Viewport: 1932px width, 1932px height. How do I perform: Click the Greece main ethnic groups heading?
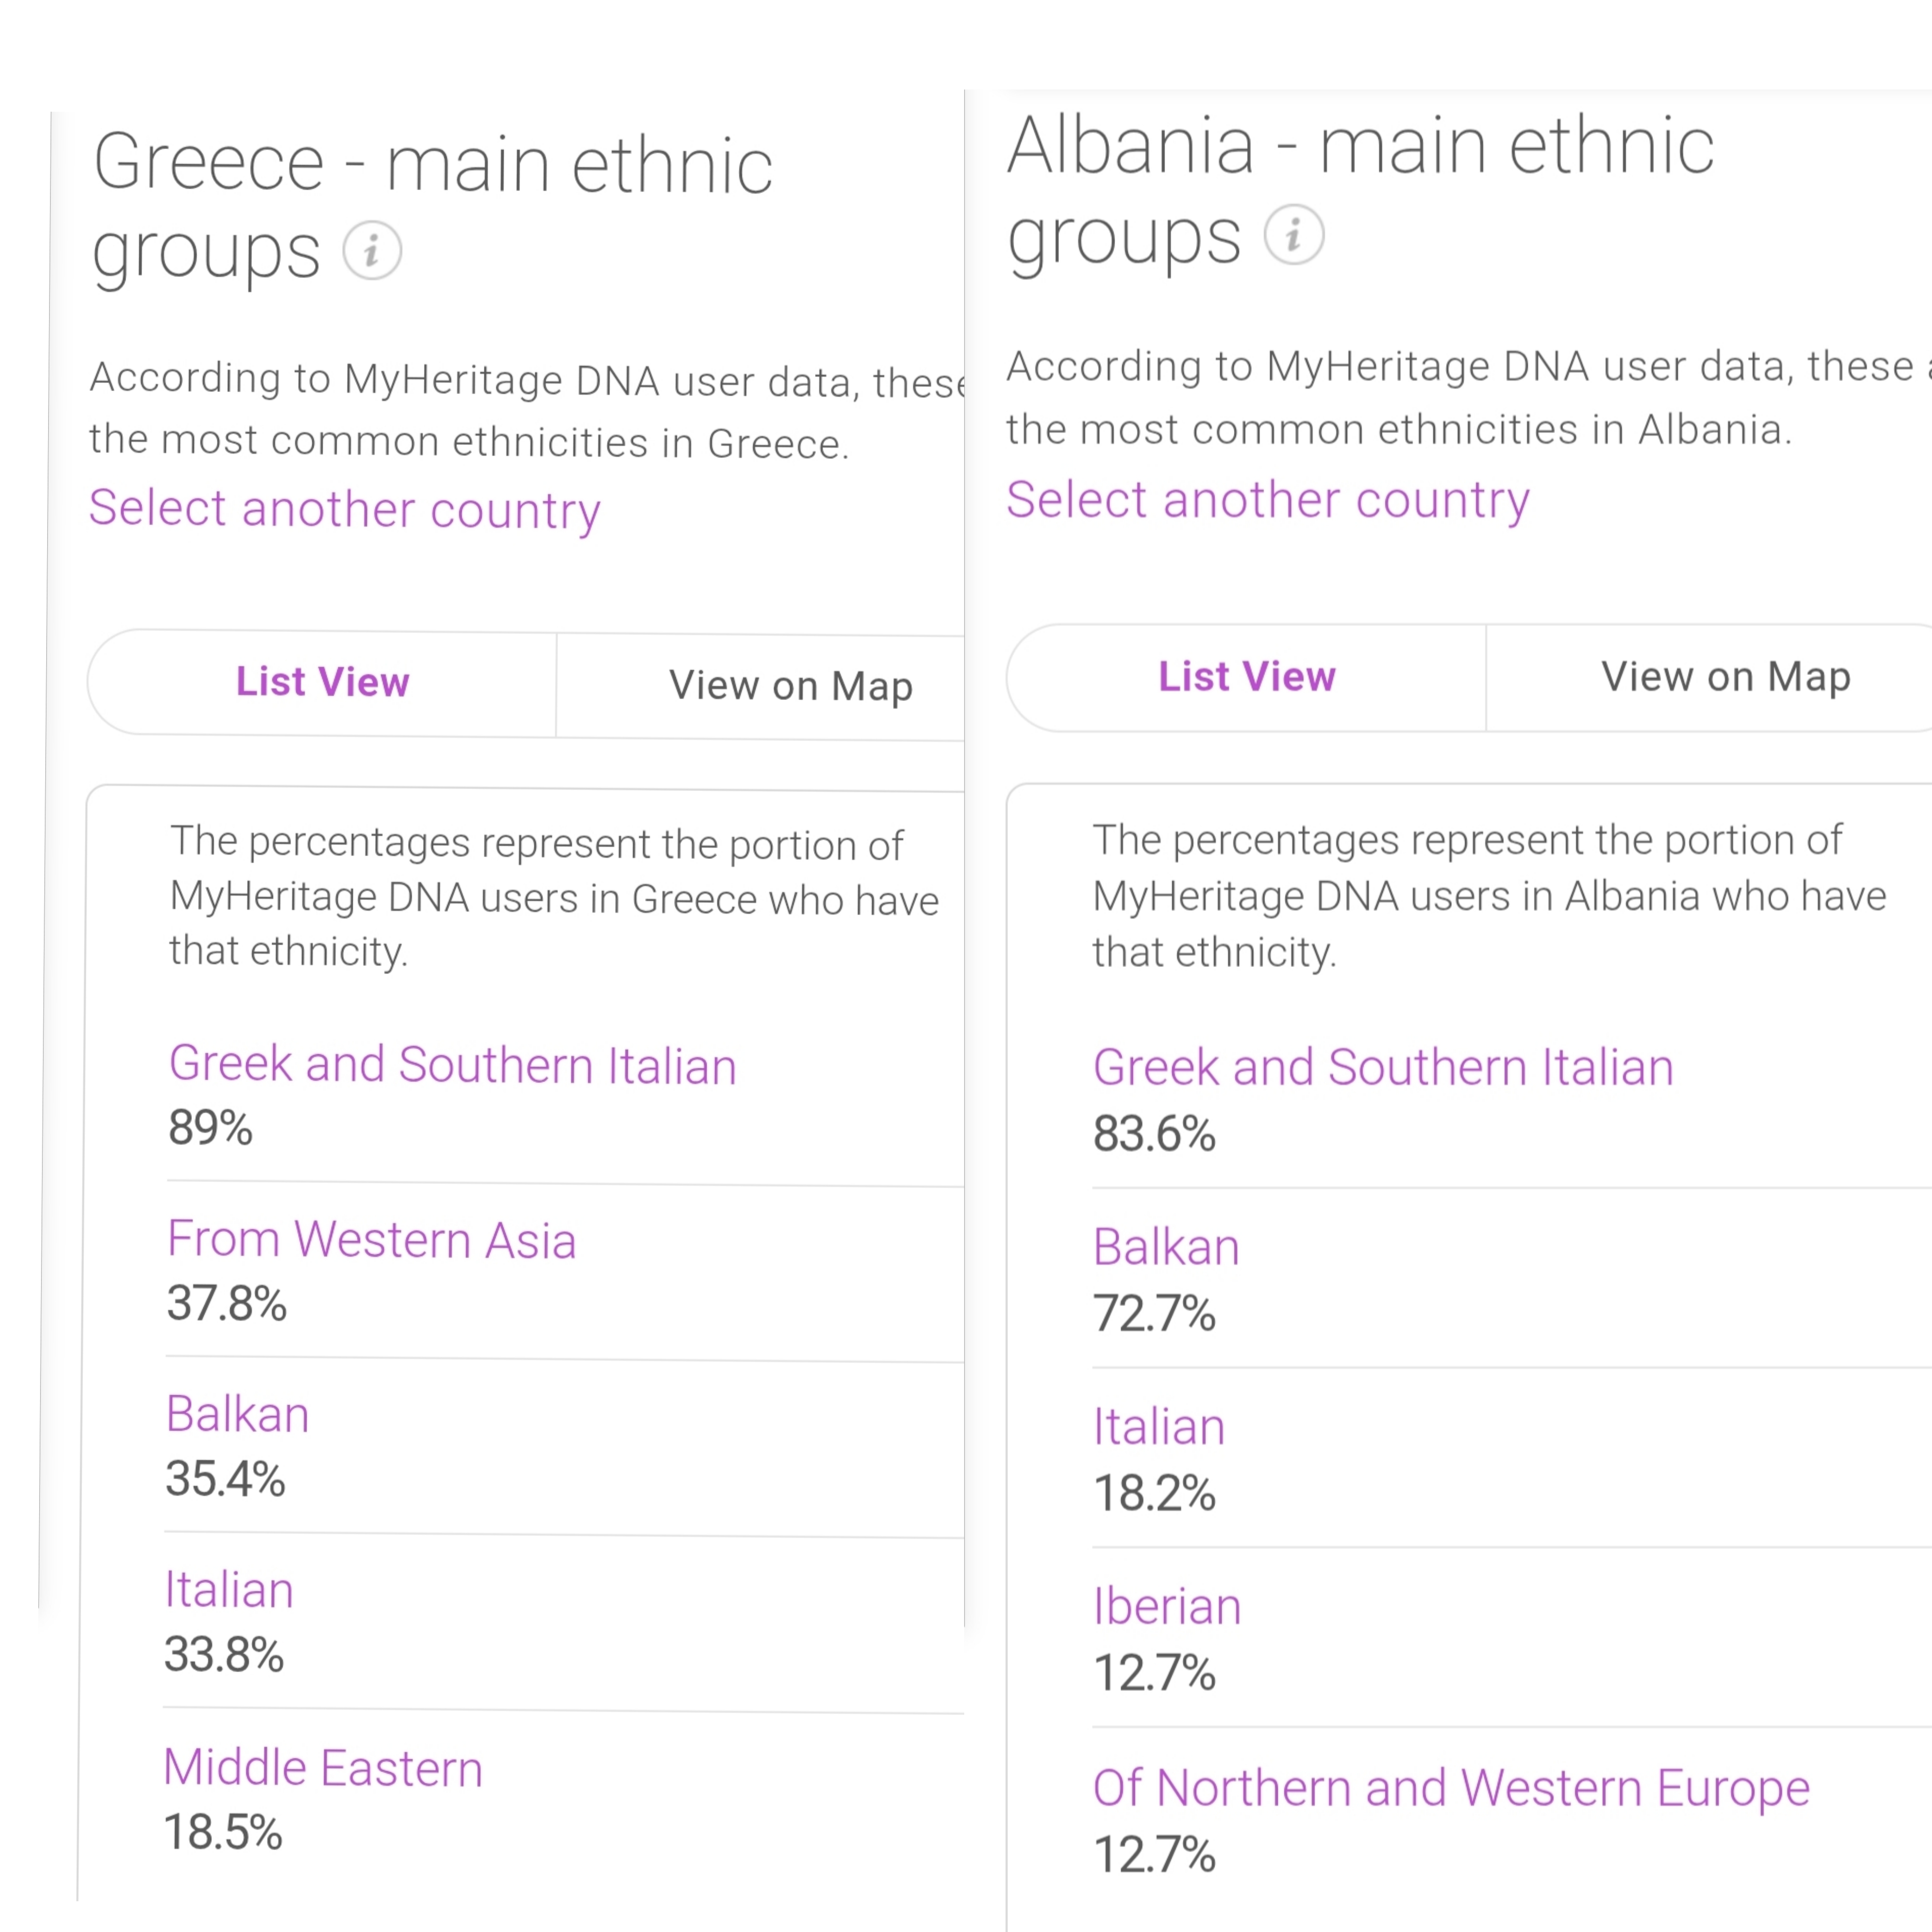[x=432, y=207]
